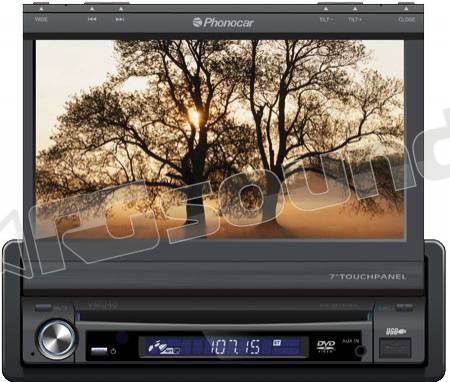Skip to next track on top bar
This screenshot has height=382, width=450.
pos(120,19)
